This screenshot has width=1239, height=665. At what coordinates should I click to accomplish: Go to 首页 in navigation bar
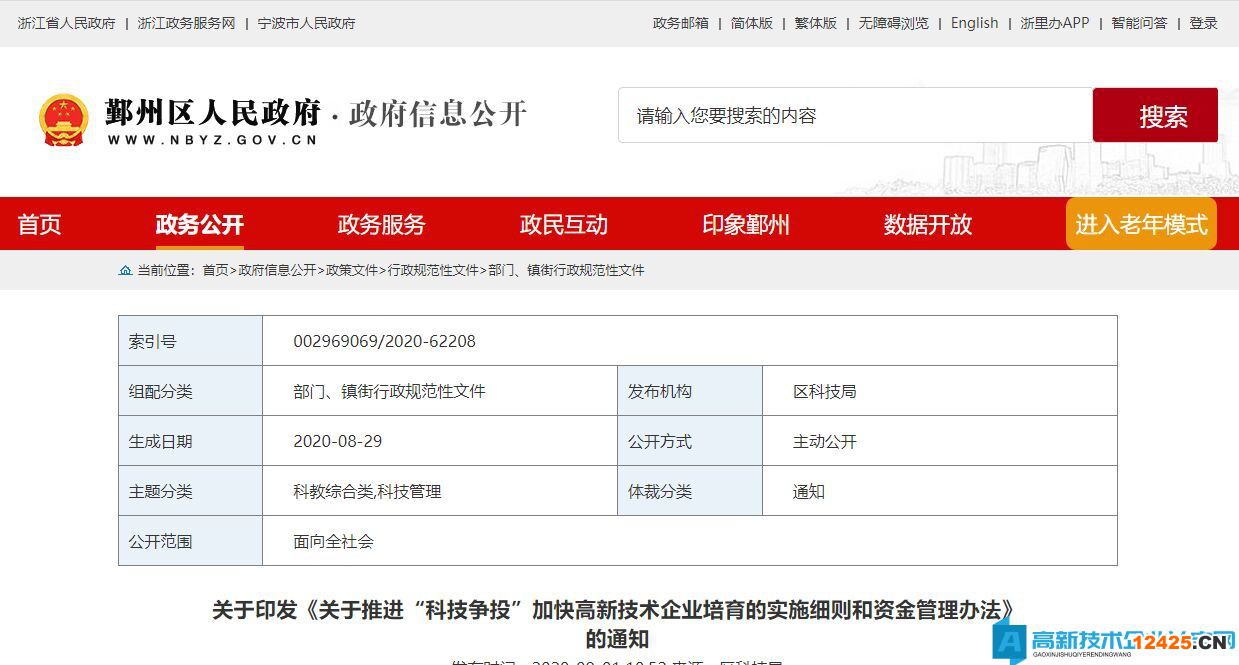(40, 224)
